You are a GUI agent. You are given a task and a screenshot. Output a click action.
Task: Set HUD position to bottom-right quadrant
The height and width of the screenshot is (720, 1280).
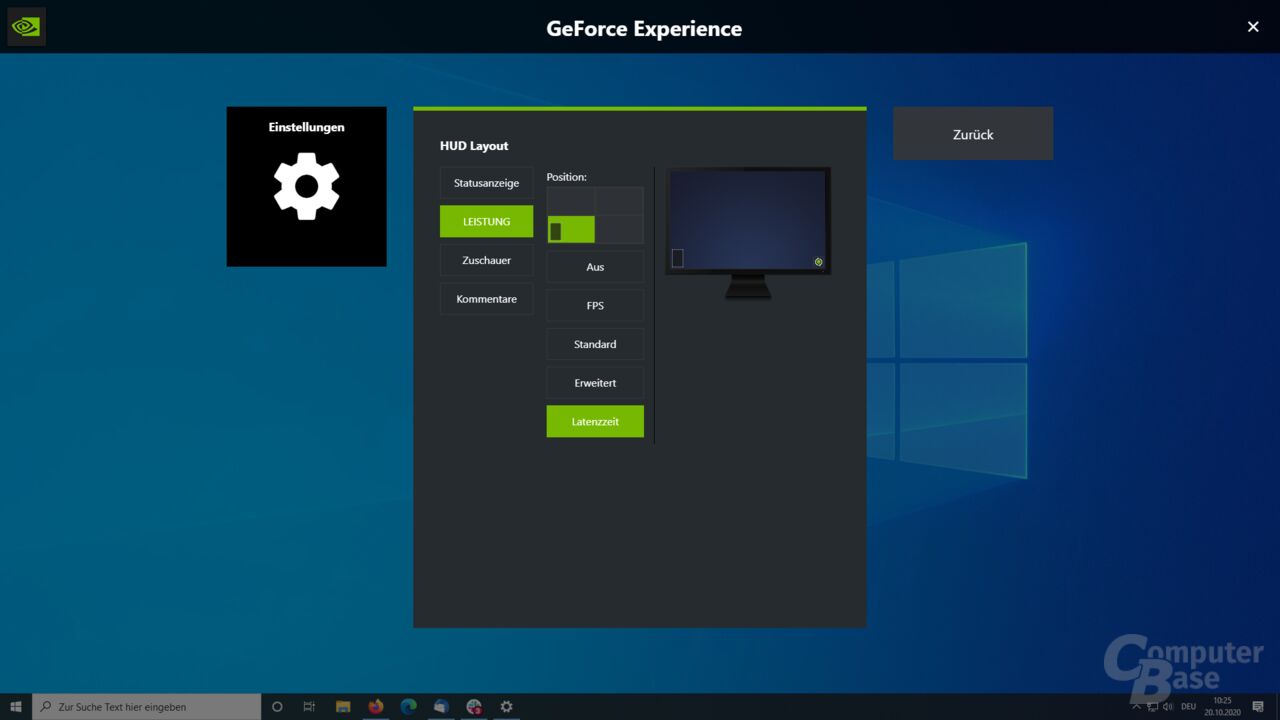coord(620,229)
